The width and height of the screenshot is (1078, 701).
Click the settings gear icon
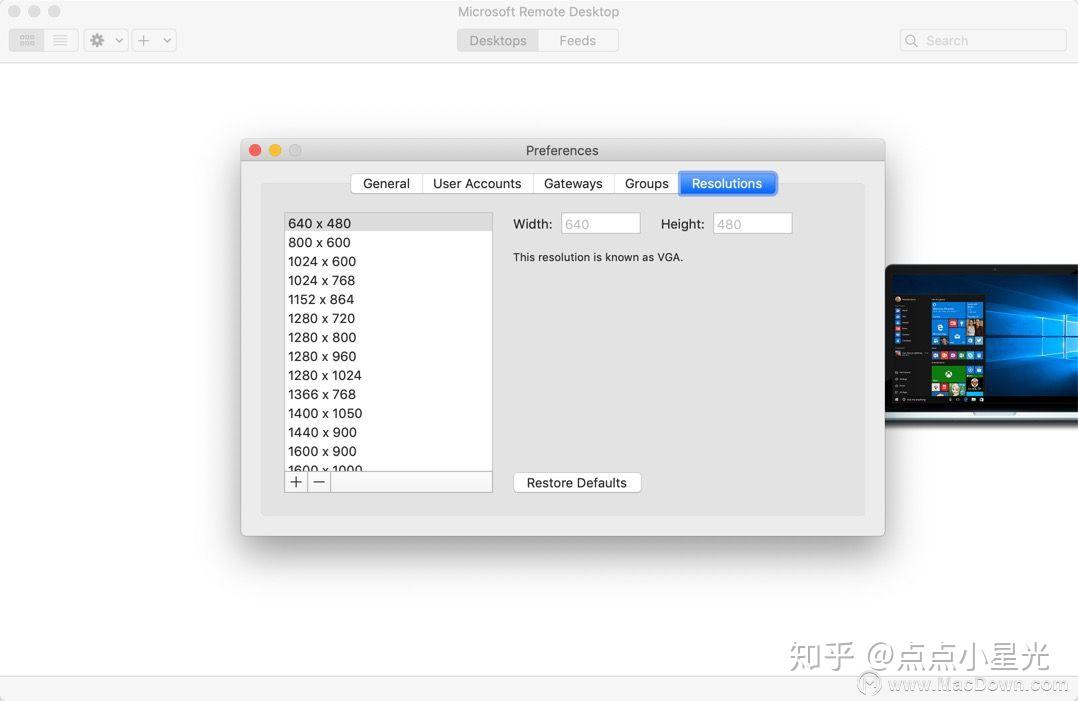coord(97,41)
